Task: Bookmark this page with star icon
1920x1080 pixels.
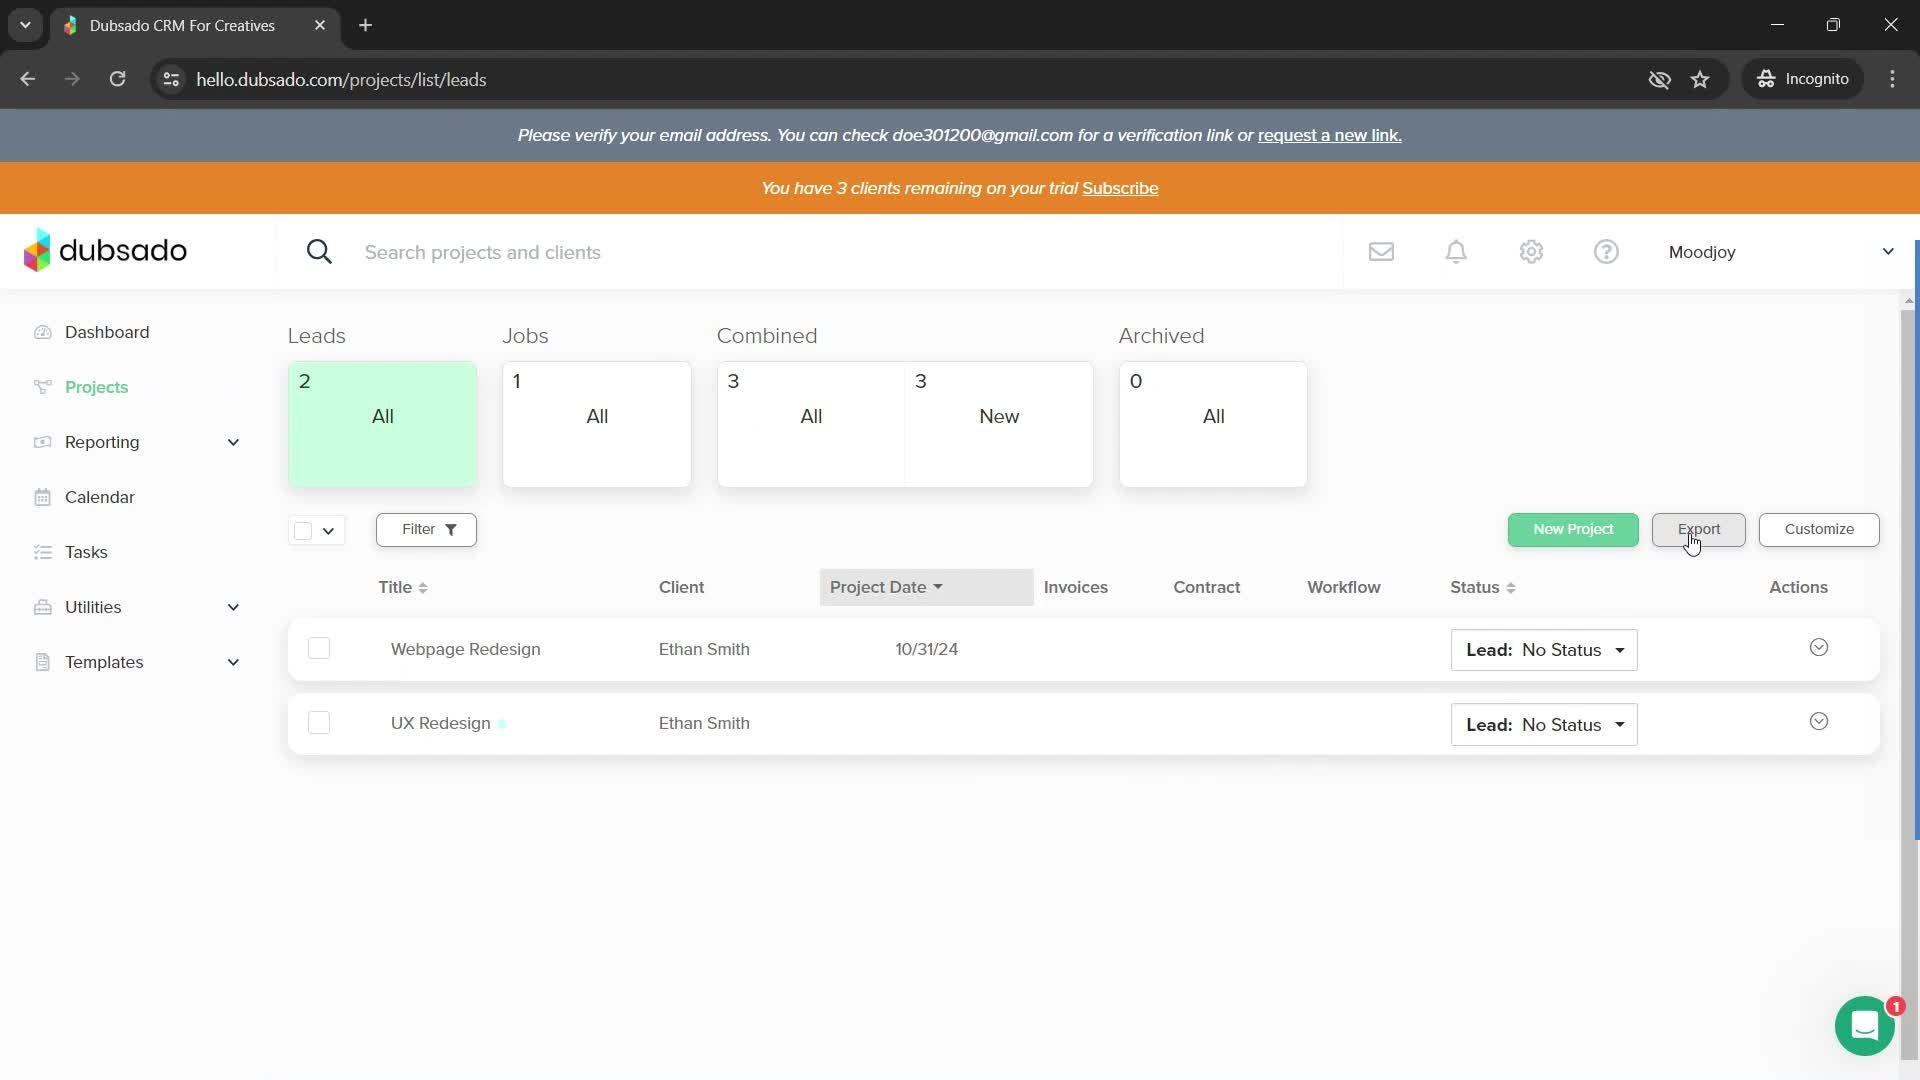Action: (x=1700, y=79)
